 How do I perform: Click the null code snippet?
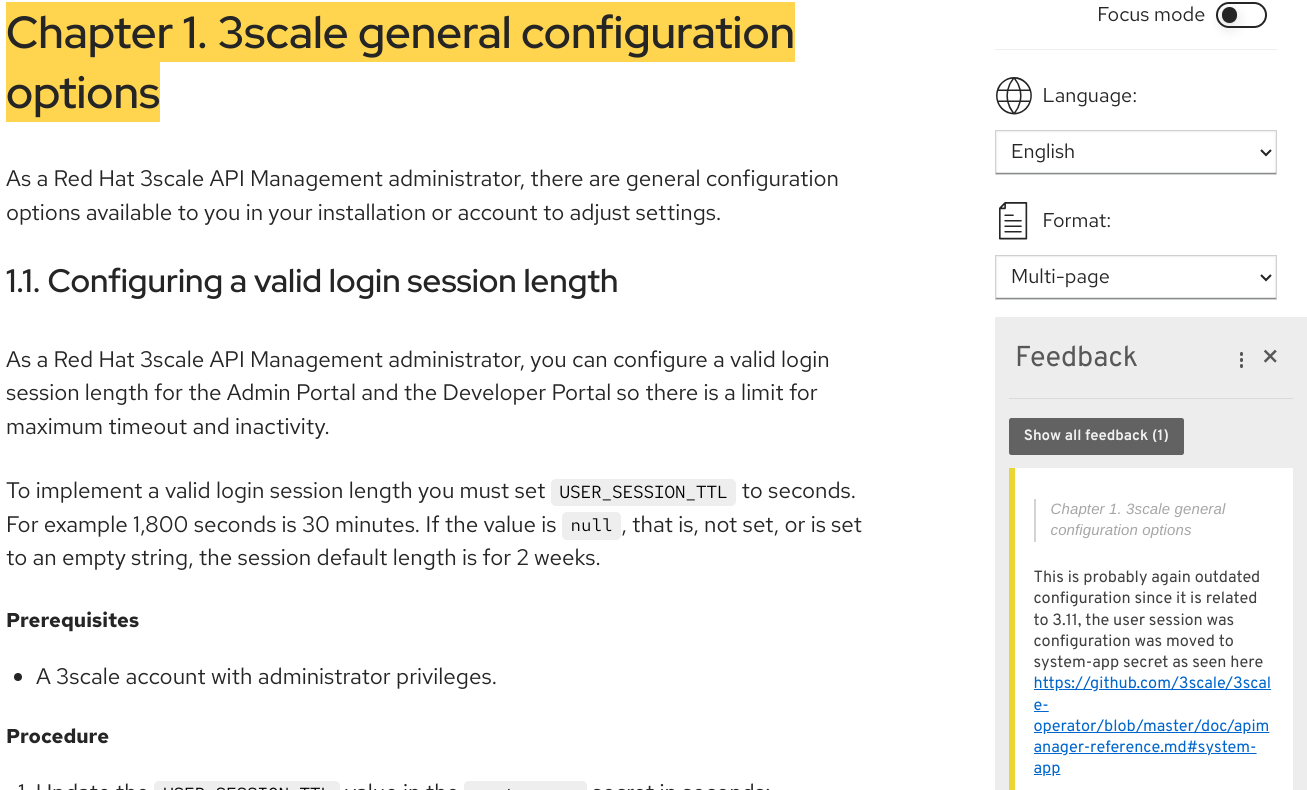[x=591, y=526]
